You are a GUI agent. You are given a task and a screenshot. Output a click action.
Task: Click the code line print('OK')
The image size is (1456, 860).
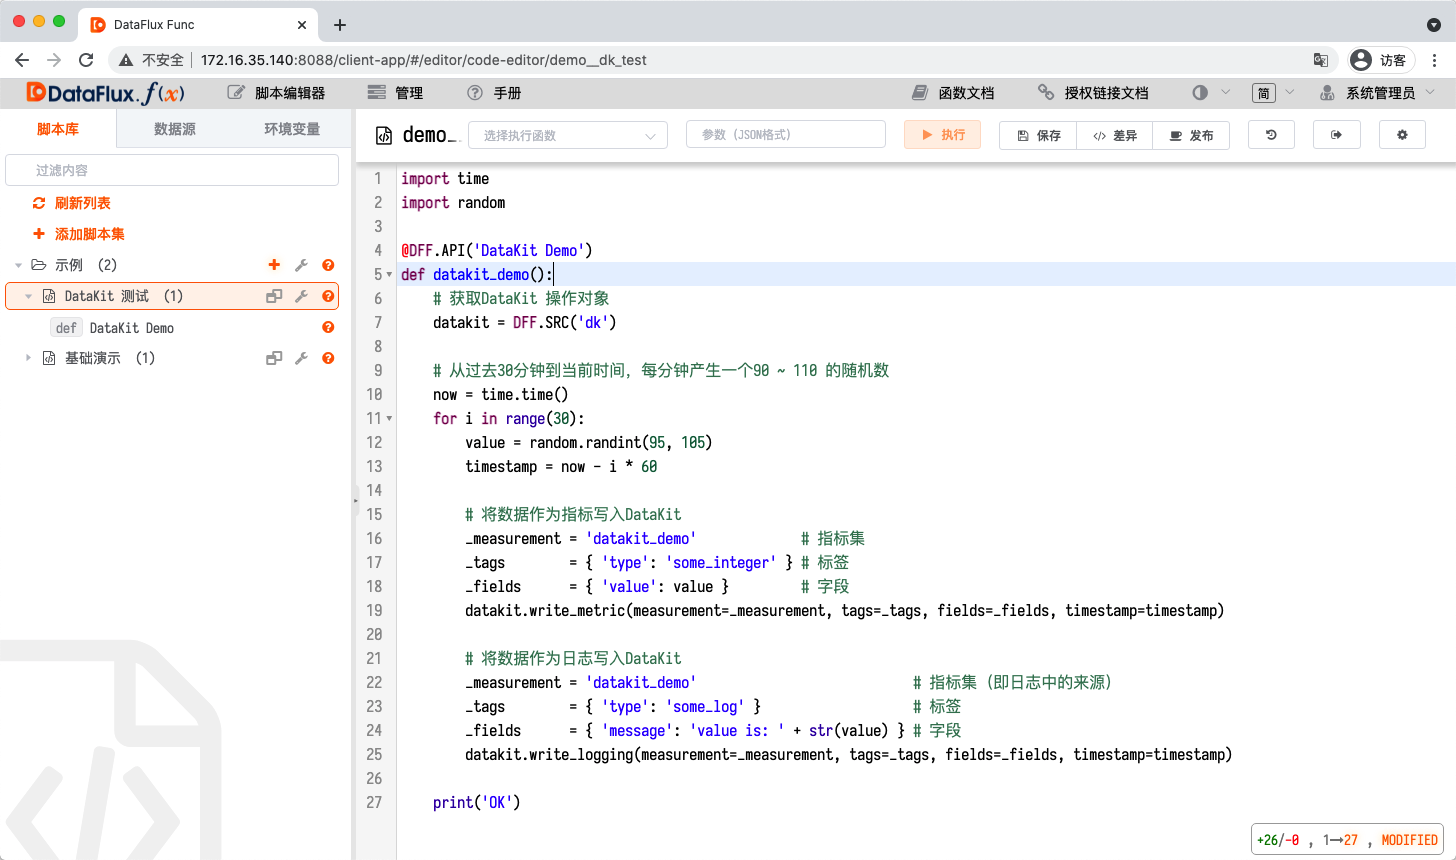477,802
